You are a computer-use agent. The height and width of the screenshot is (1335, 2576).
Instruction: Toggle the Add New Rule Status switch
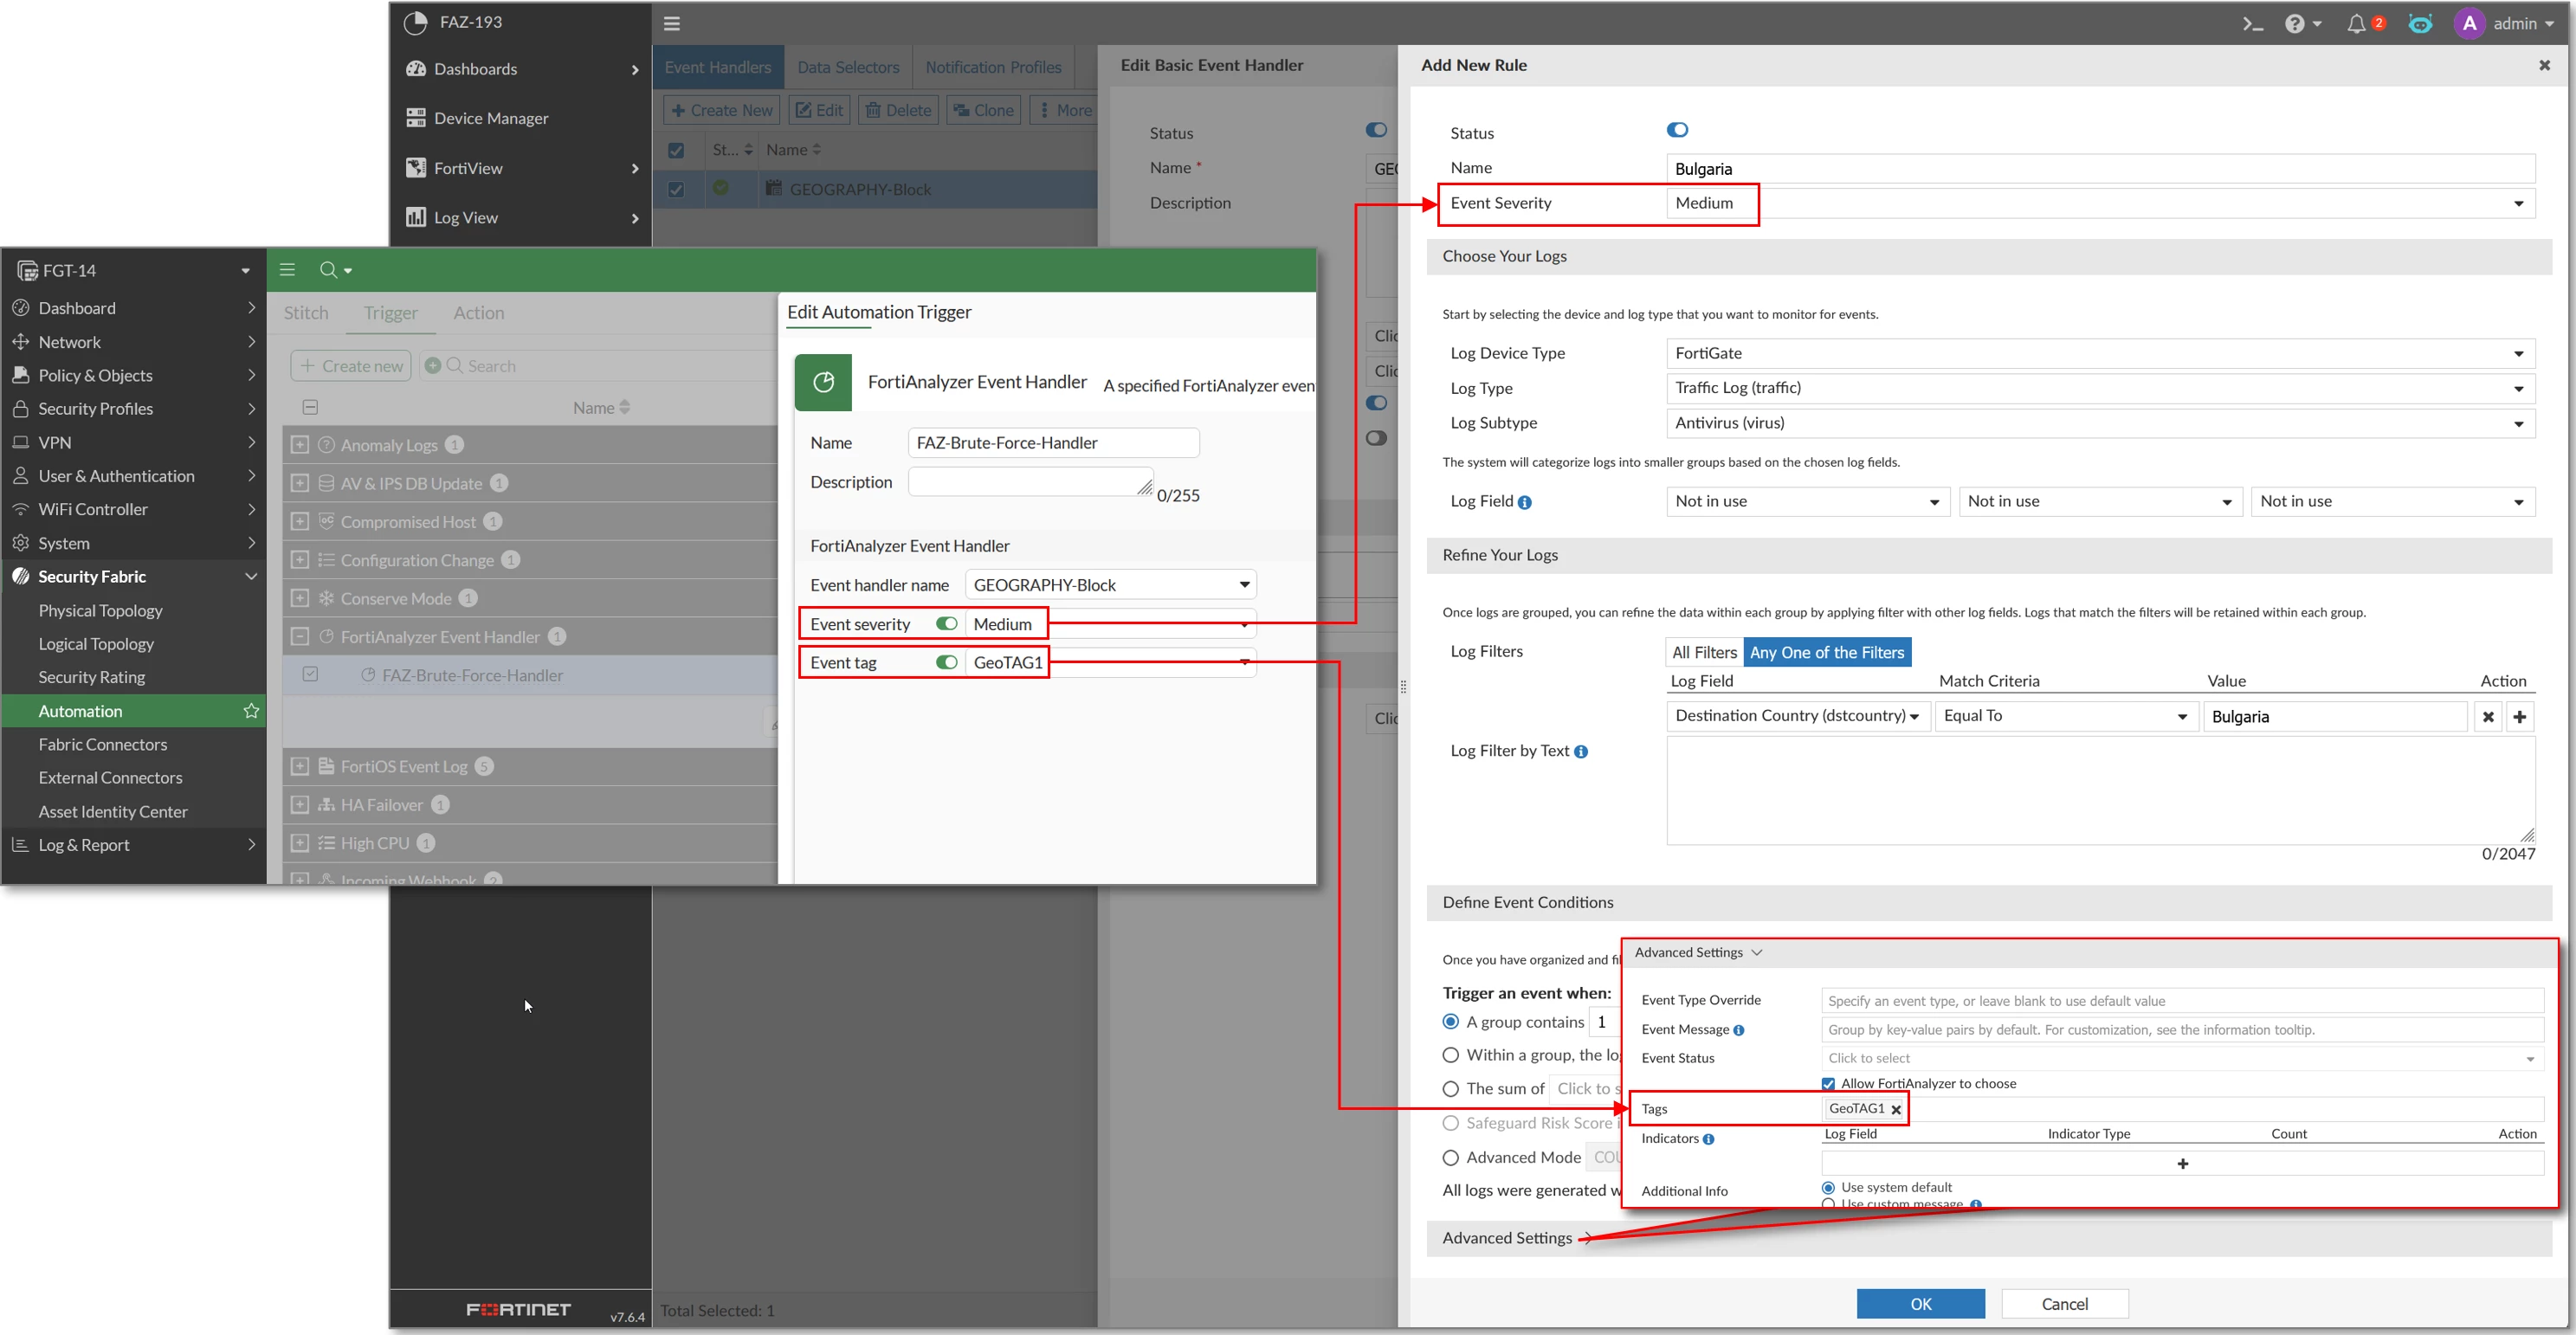(1677, 130)
